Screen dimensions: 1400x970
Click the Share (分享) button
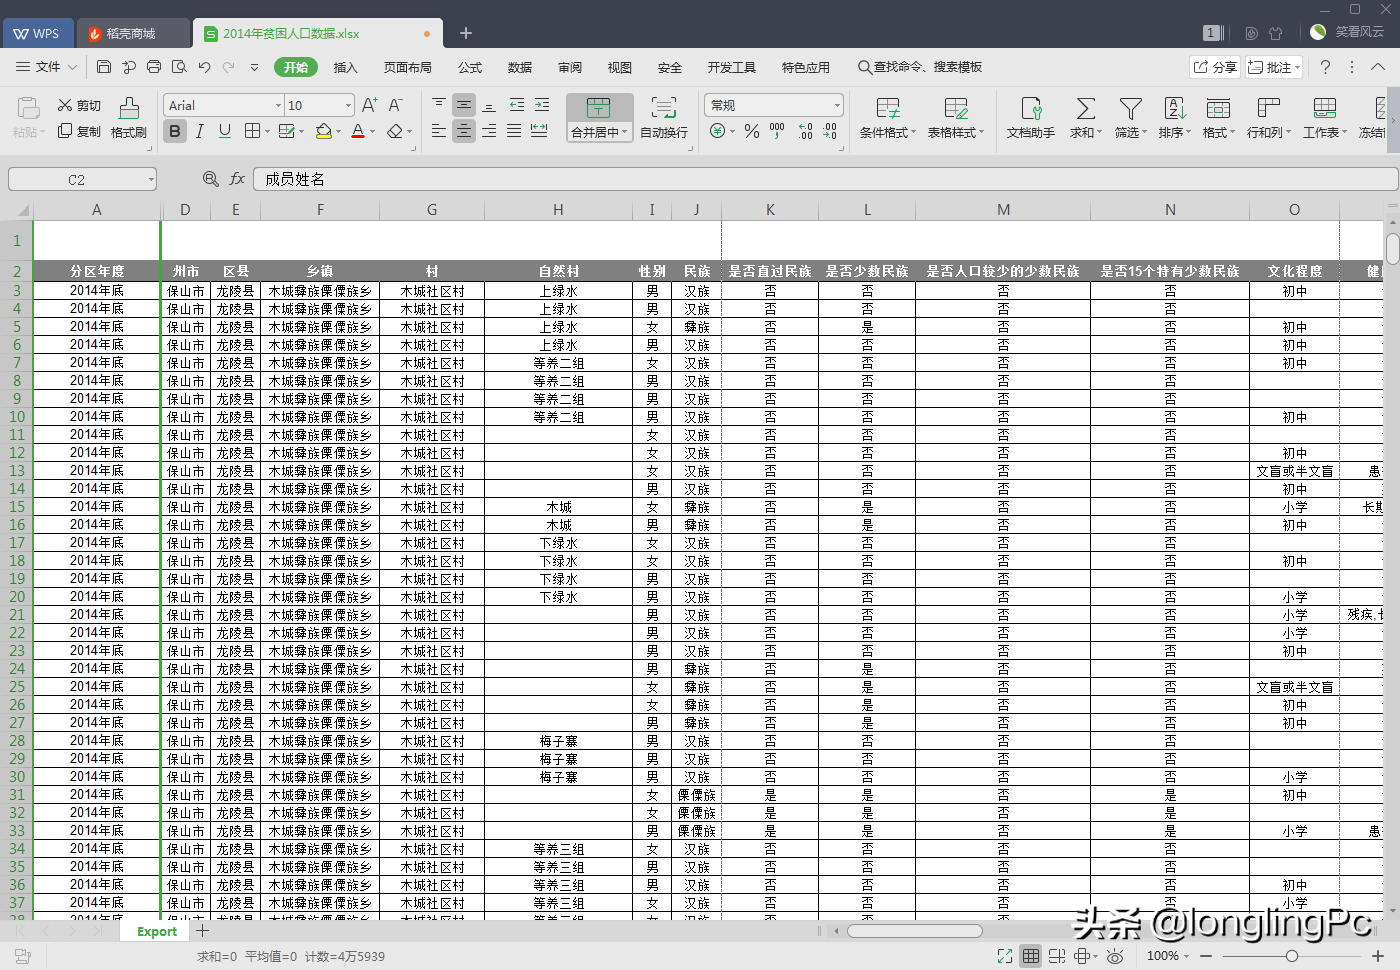(x=1215, y=67)
